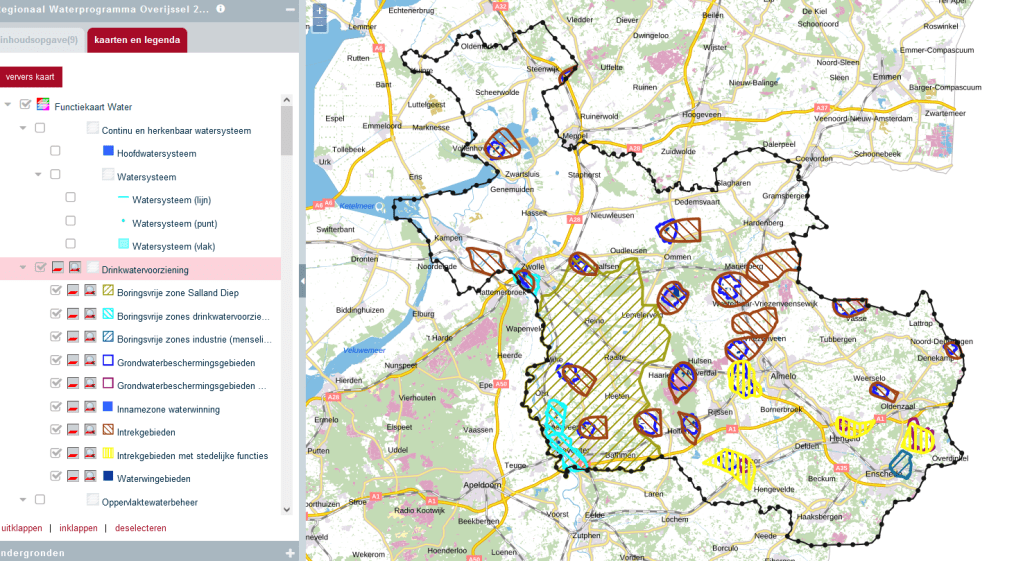Click the transparency icon for Drinkwatervoorziening
The height and width of the screenshot is (561, 1023).
click(x=58, y=269)
